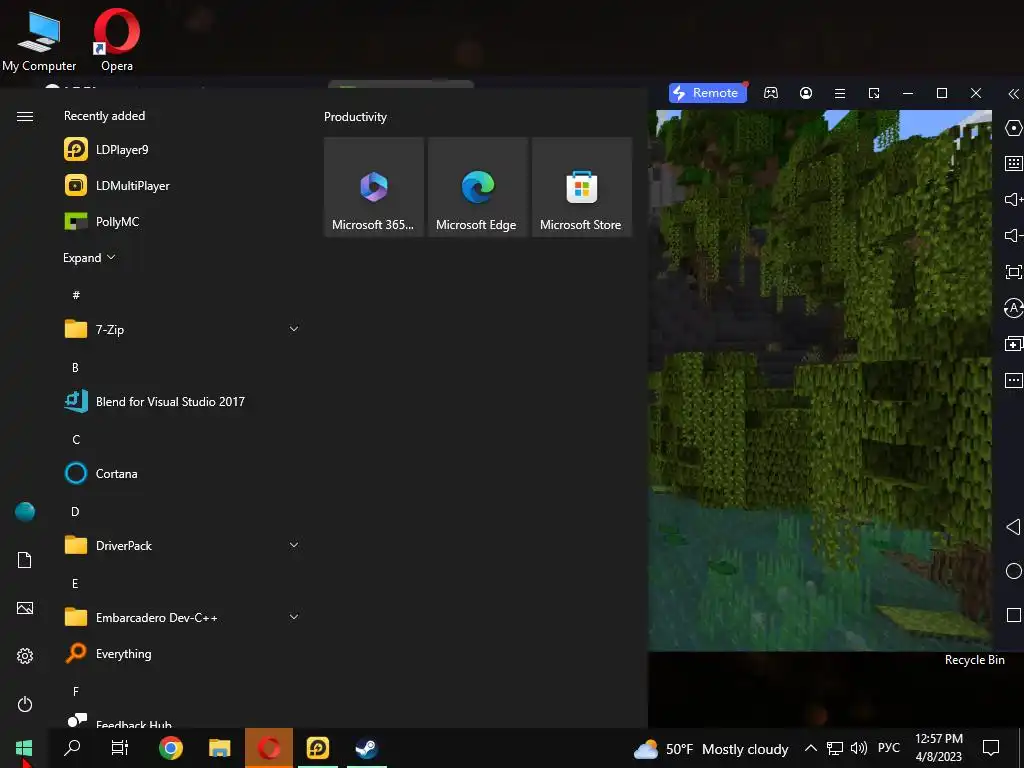Open LDPlayer keyboard mapping icon
The image size is (1024, 768).
coord(1013,163)
